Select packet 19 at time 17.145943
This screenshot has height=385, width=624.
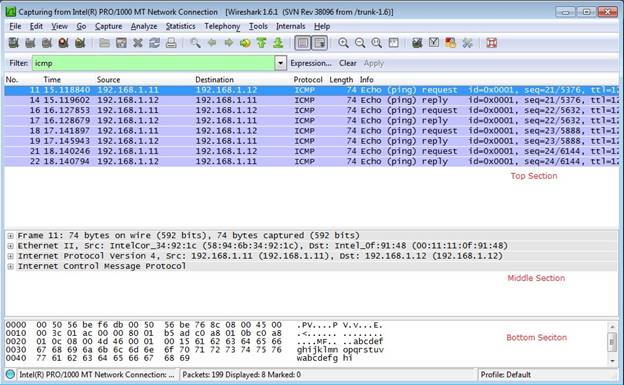(312, 141)
